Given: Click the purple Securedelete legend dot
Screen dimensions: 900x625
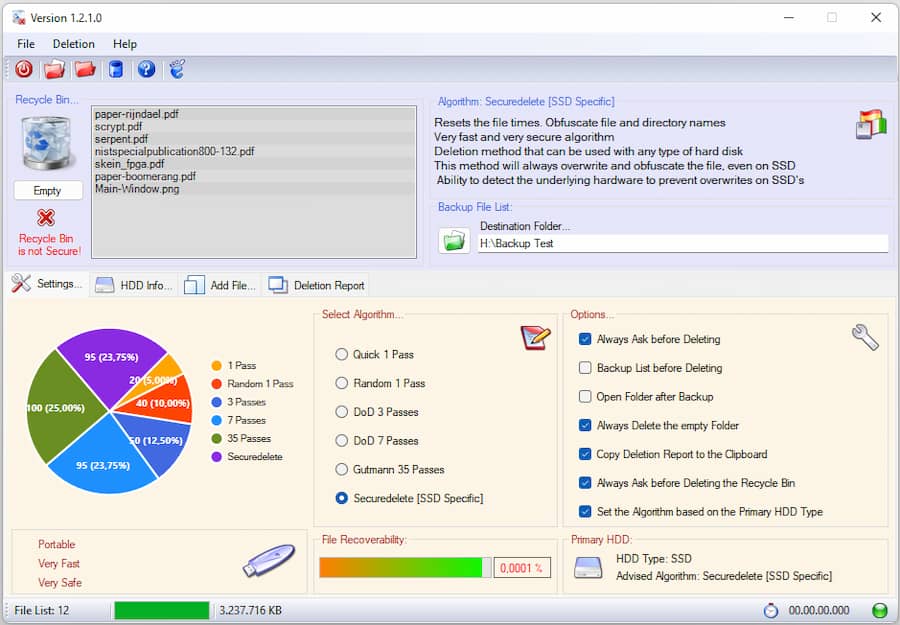Looking at the screenshot, I should point(216,457).
